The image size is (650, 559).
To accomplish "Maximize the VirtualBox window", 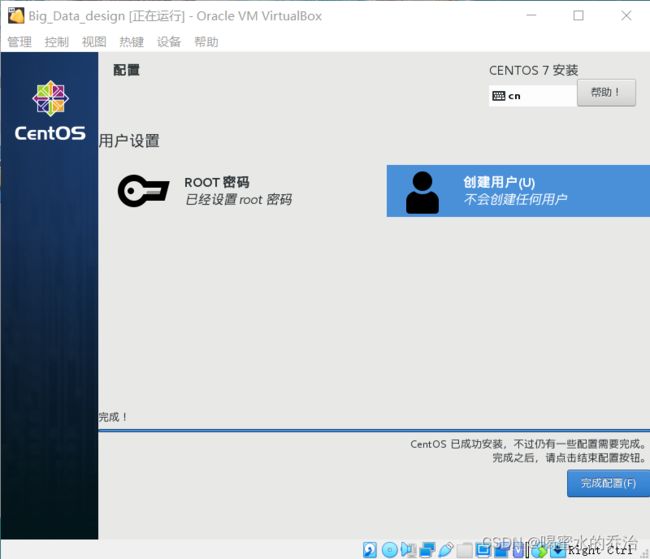I will point(578,16).
